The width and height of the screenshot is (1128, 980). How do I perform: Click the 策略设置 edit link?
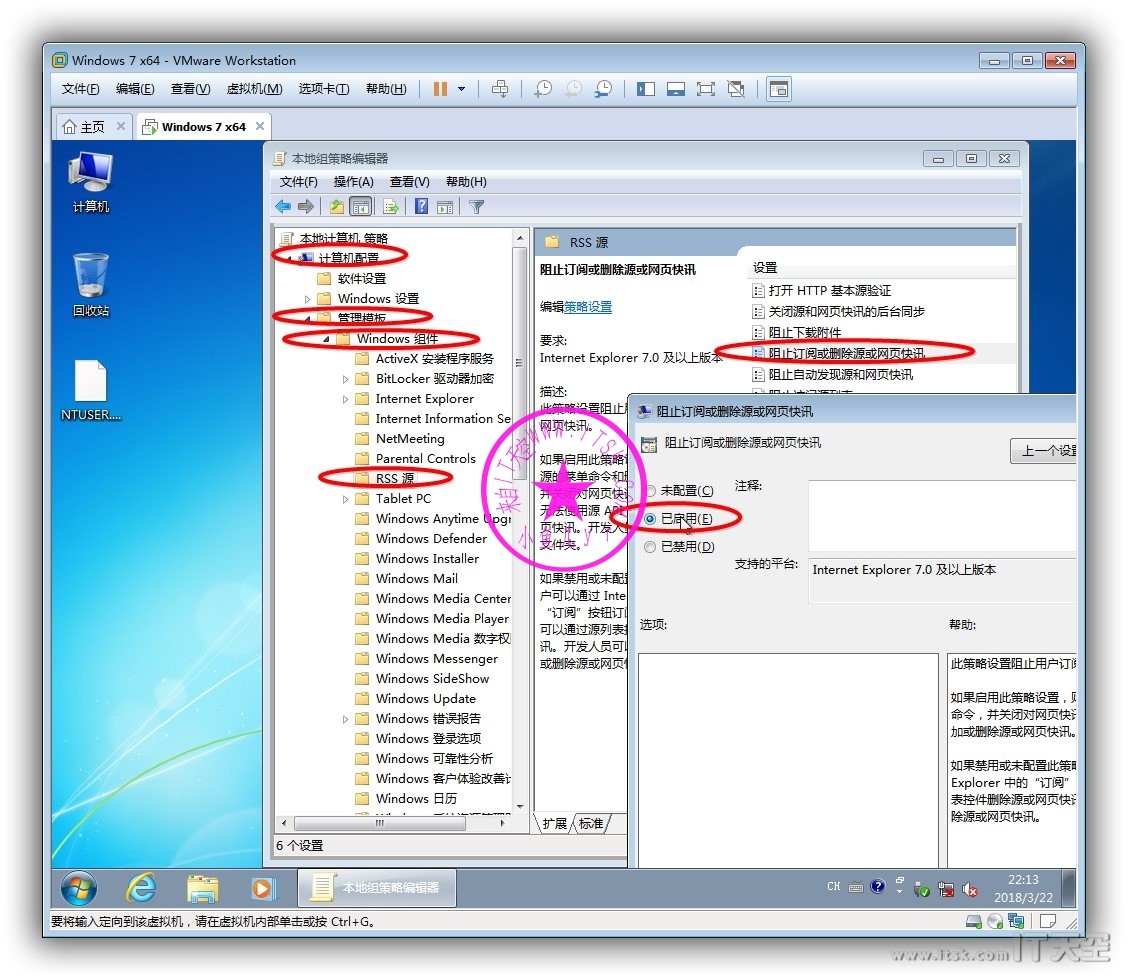588,307
